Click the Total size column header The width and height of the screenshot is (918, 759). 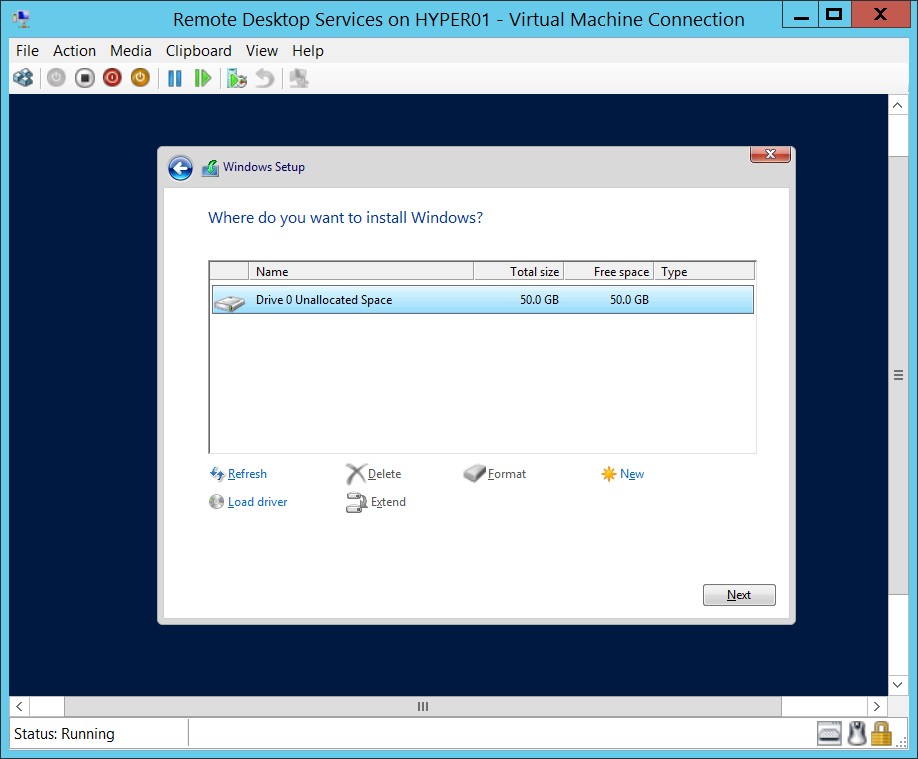point(519,272)
